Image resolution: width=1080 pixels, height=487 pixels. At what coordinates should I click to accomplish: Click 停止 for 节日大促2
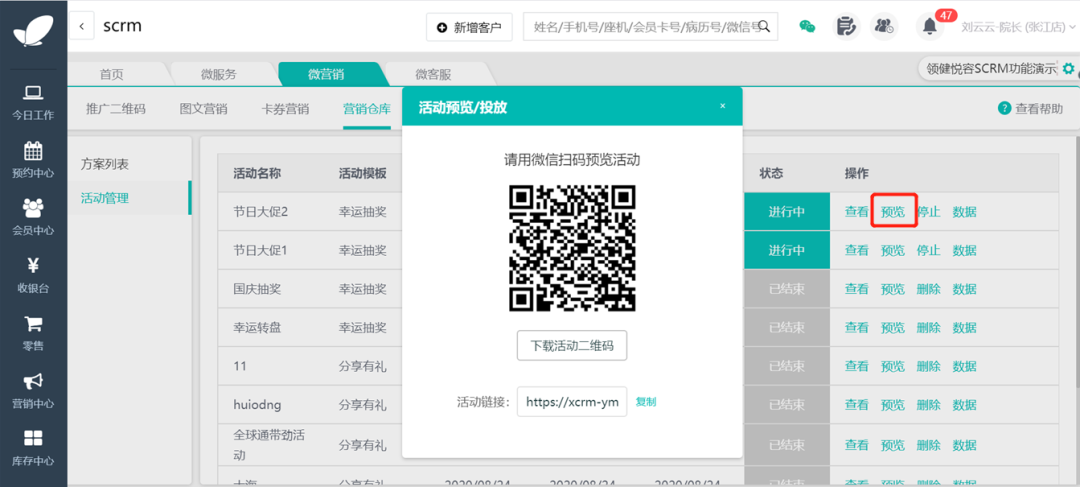click(928, 211)
